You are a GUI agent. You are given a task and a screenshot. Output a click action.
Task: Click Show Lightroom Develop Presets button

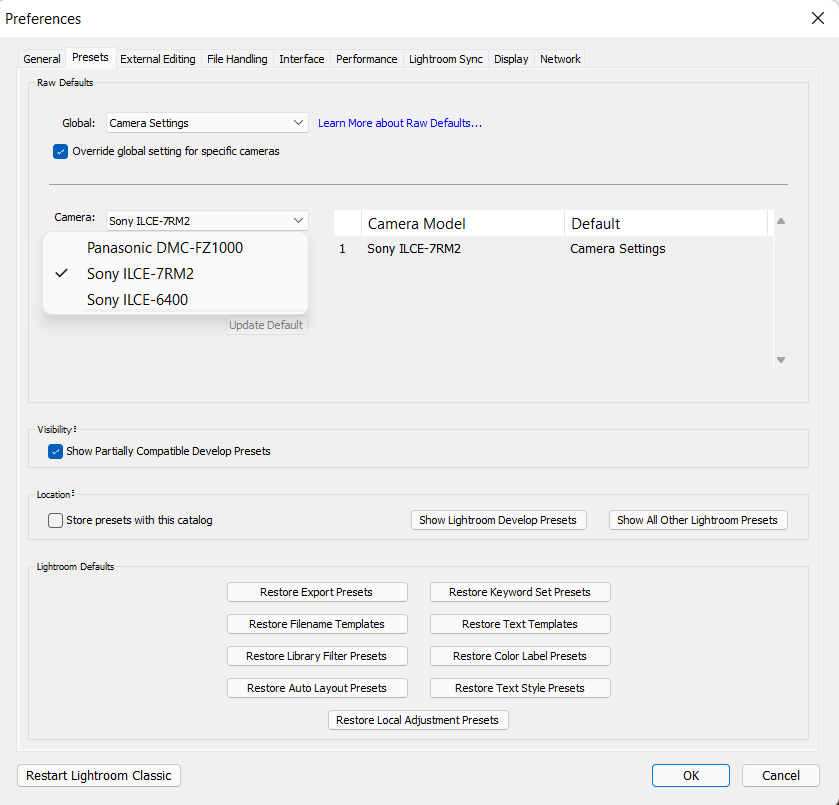click(498, 520)
